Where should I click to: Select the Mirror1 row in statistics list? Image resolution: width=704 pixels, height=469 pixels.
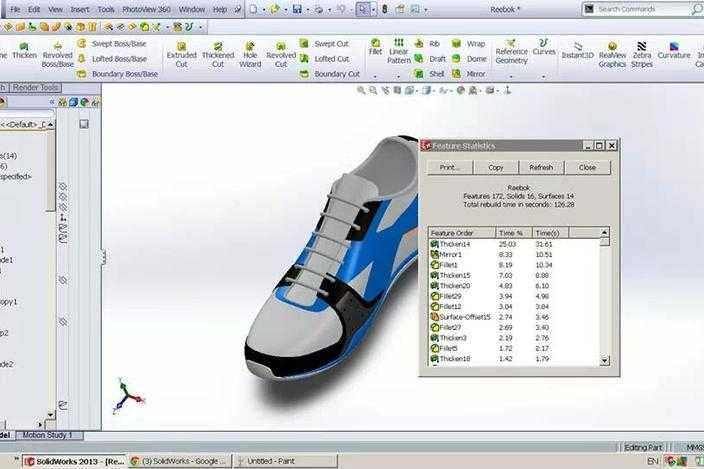coord(514,254)
